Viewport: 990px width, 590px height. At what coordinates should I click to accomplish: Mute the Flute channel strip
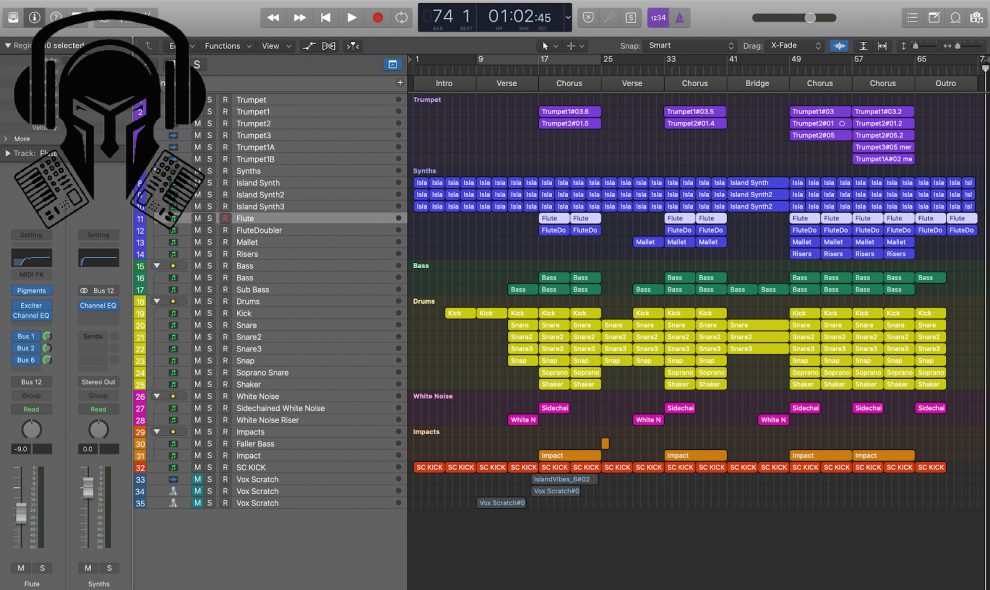pyautogui.click(x=21, y=568)
